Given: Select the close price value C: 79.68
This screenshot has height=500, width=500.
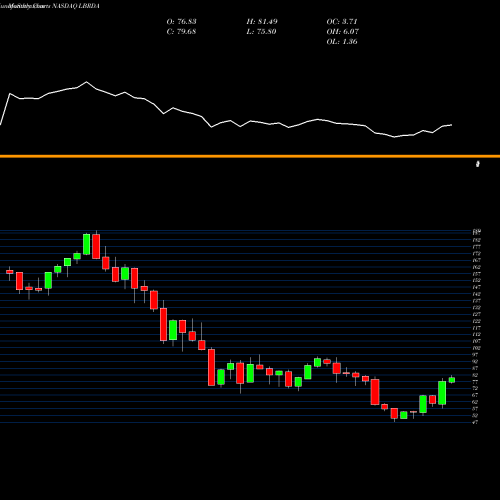Looking at the screenshot, I should pos(181,32).
